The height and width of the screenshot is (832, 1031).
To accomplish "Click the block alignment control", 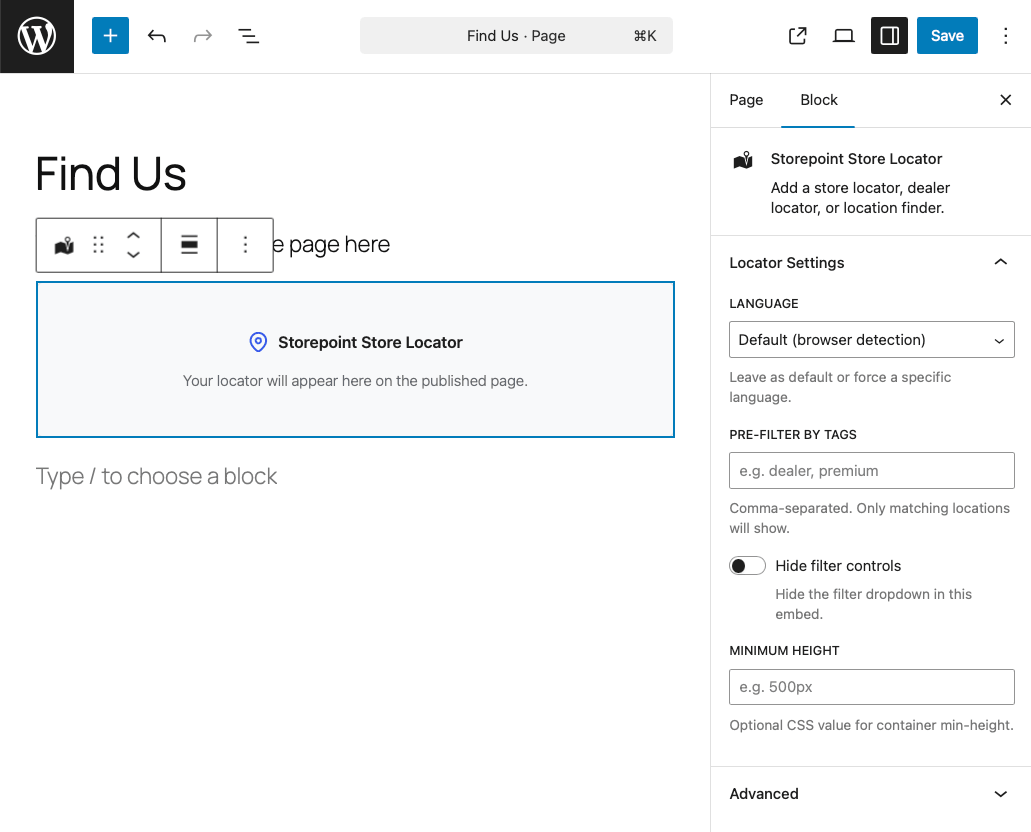I will point(189,245).
